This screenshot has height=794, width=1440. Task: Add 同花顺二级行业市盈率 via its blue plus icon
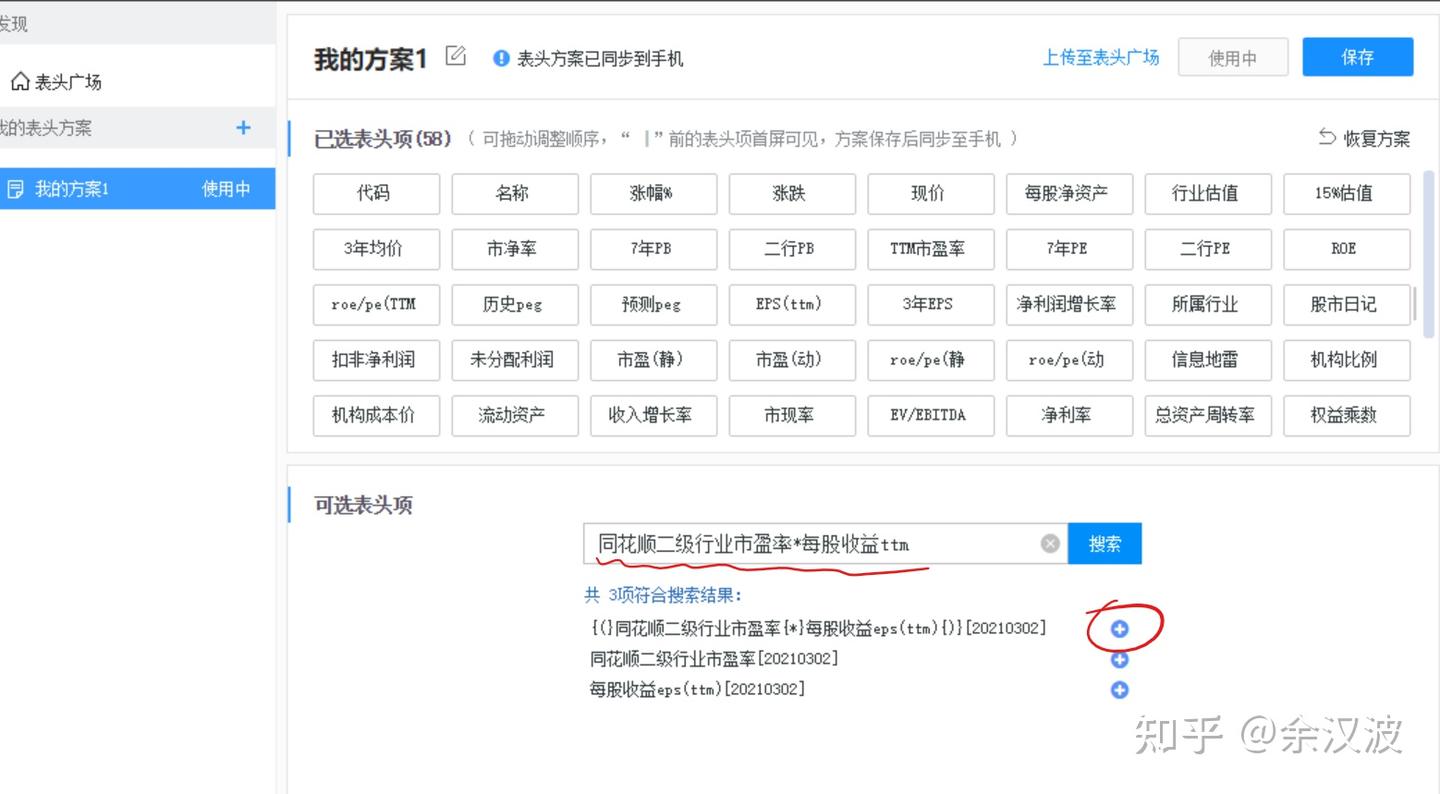1118,660
